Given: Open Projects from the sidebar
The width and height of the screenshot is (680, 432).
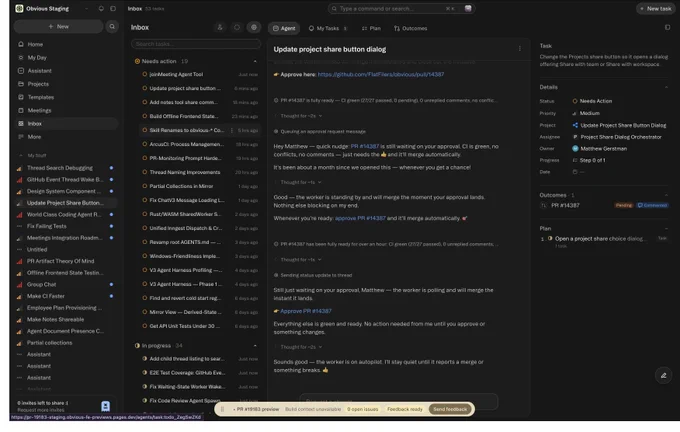Looking at the screenshot, I should point(38,84).
